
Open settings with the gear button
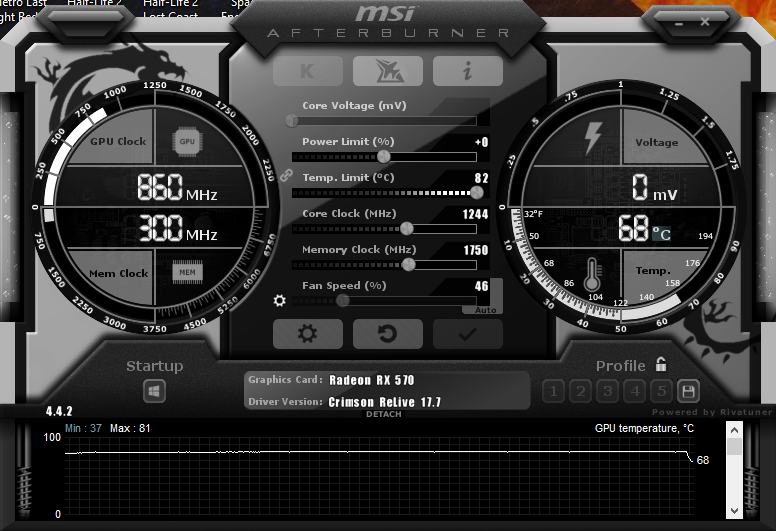click(x=307, y=334)
